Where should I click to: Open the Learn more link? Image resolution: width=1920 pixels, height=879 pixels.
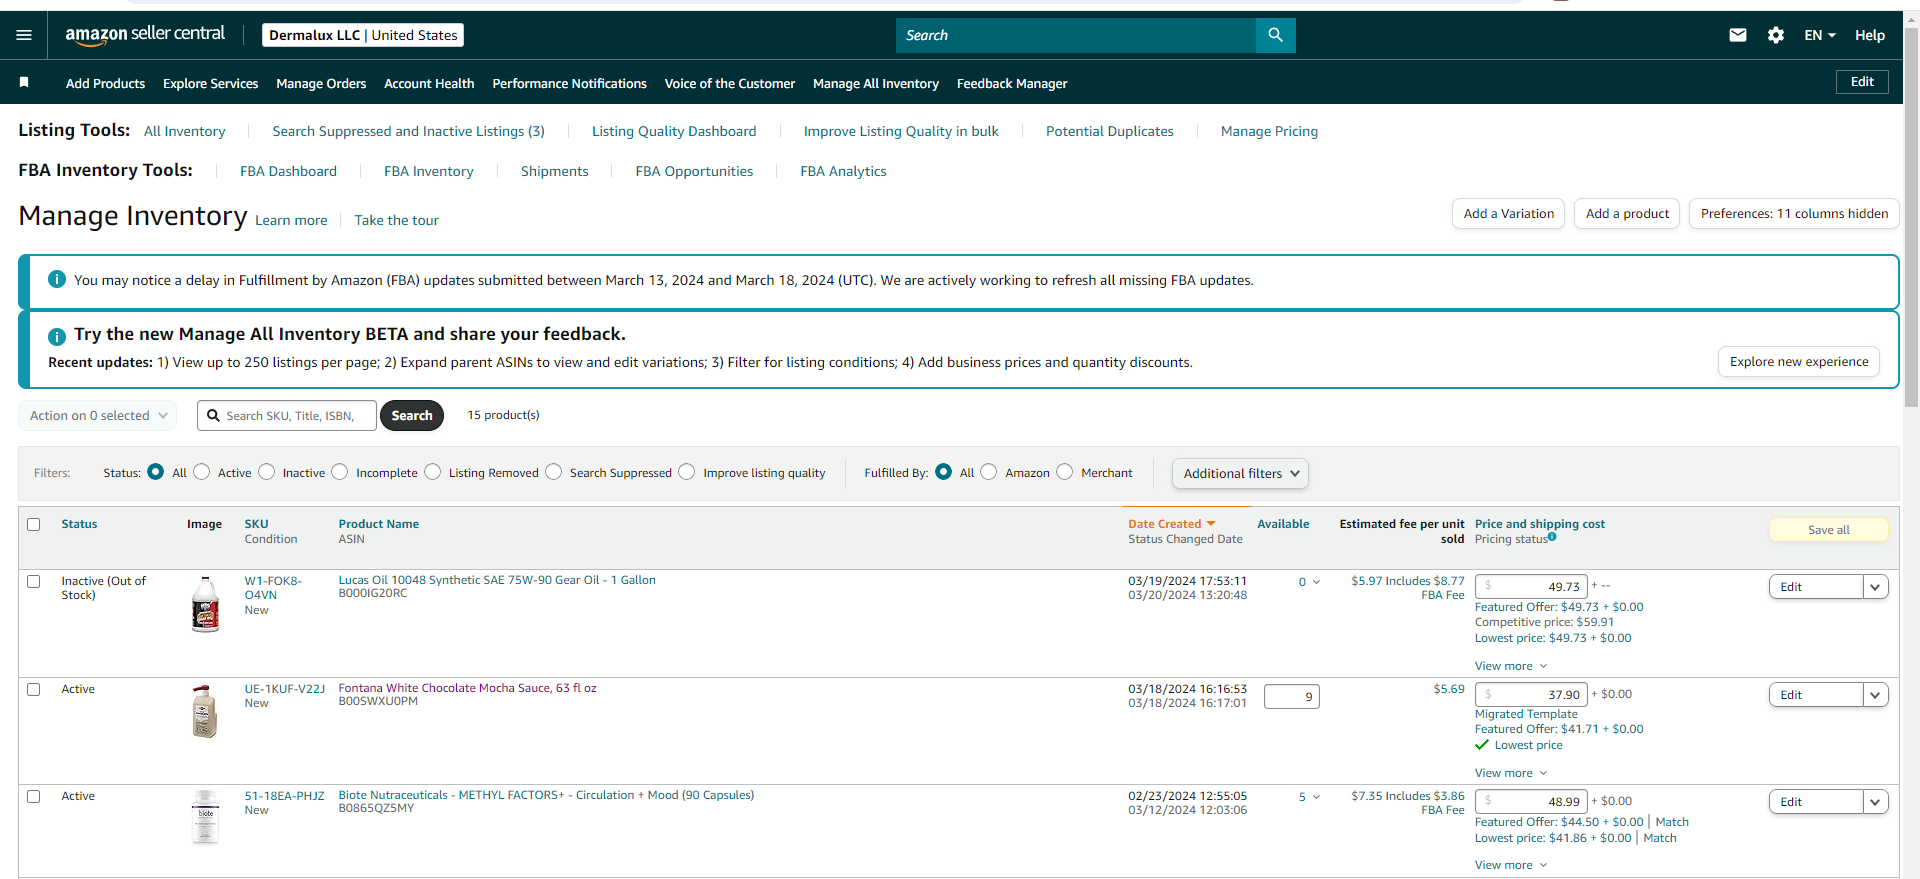pos(291,220)
